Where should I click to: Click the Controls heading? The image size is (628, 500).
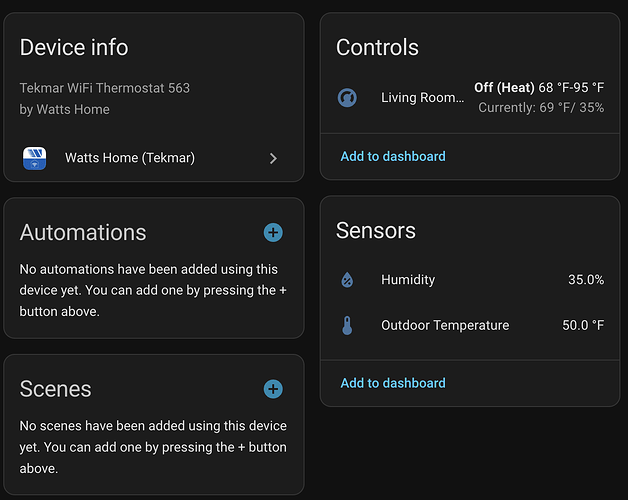(x=377, y=47)
